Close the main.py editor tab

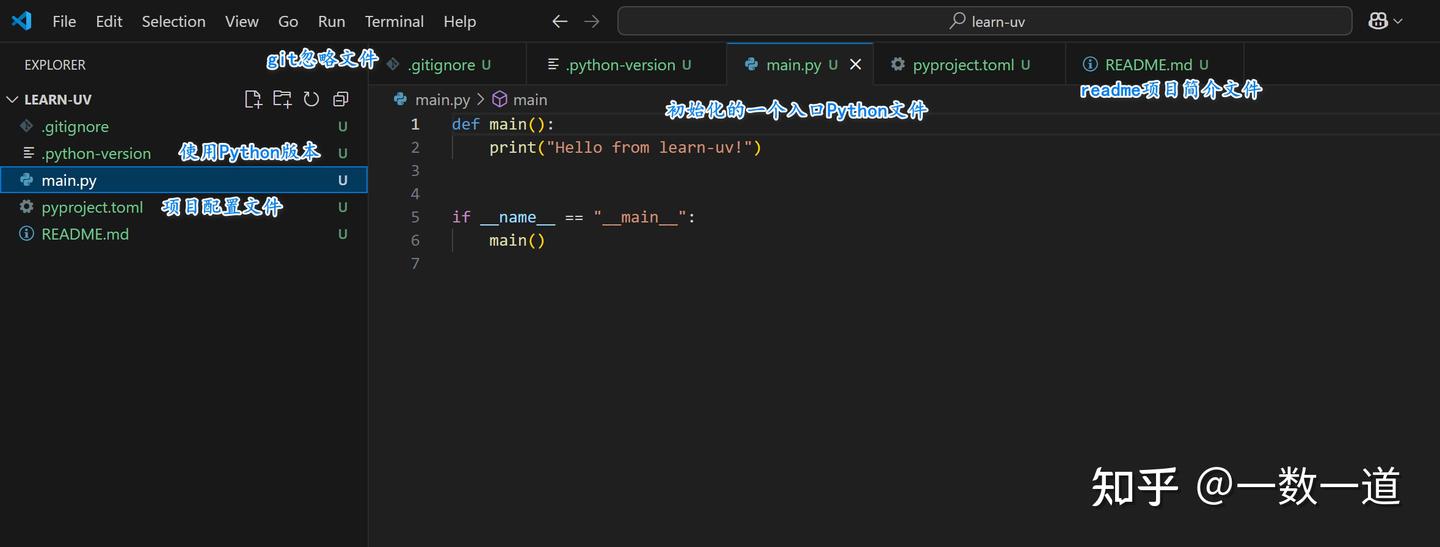coord(855,64)
